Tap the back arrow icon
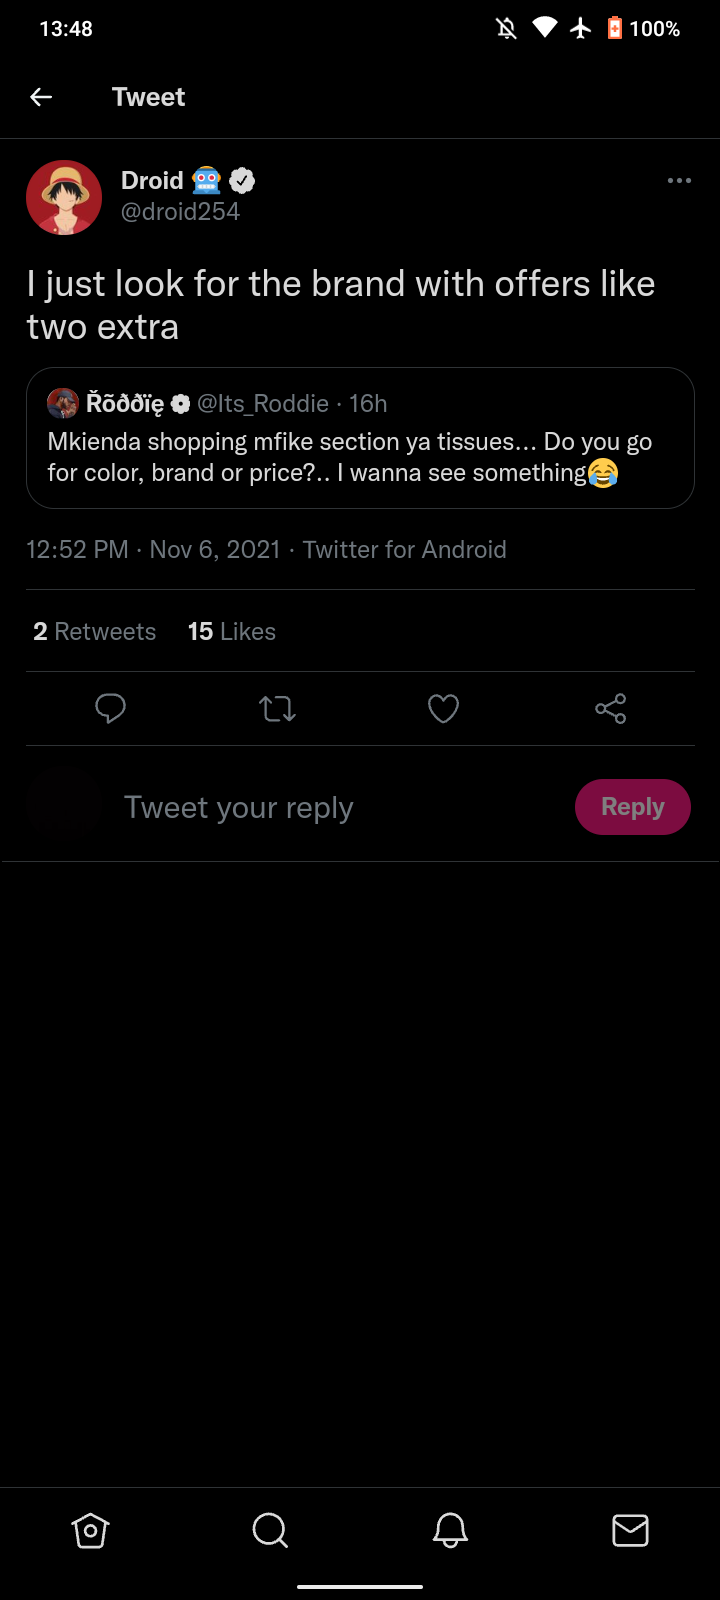 click(41, 97)
